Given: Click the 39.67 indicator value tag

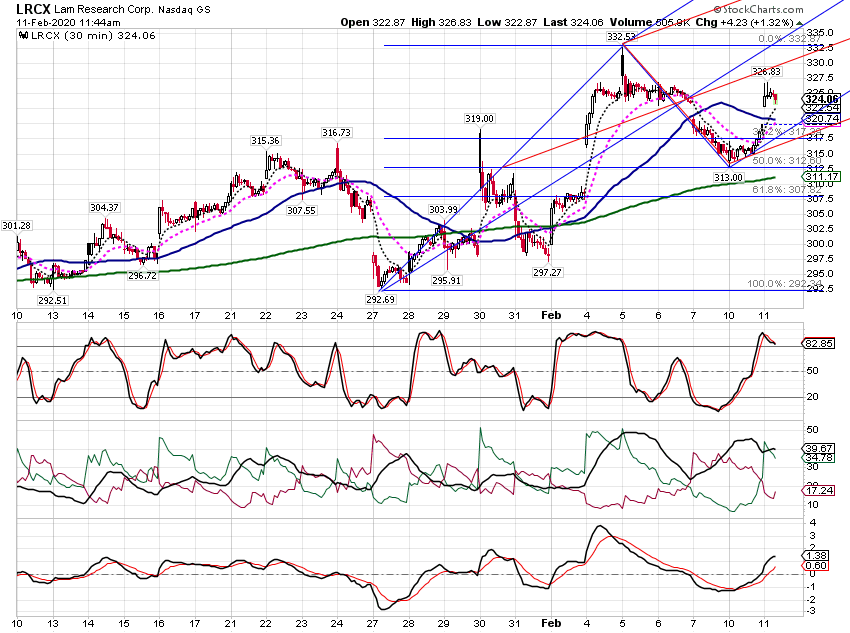Looking at the screenshot, I should click(819, 449).
